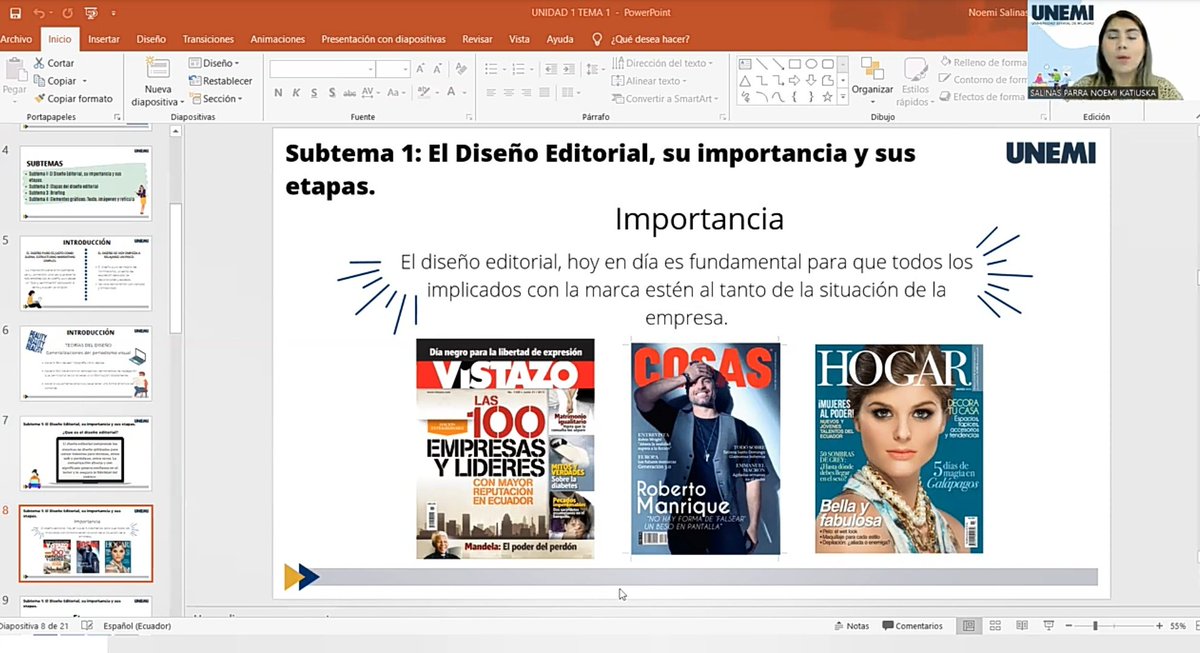Open the Sección dropdown
The height and width of the screenshot is (653, 1200).
coord(215,99)
